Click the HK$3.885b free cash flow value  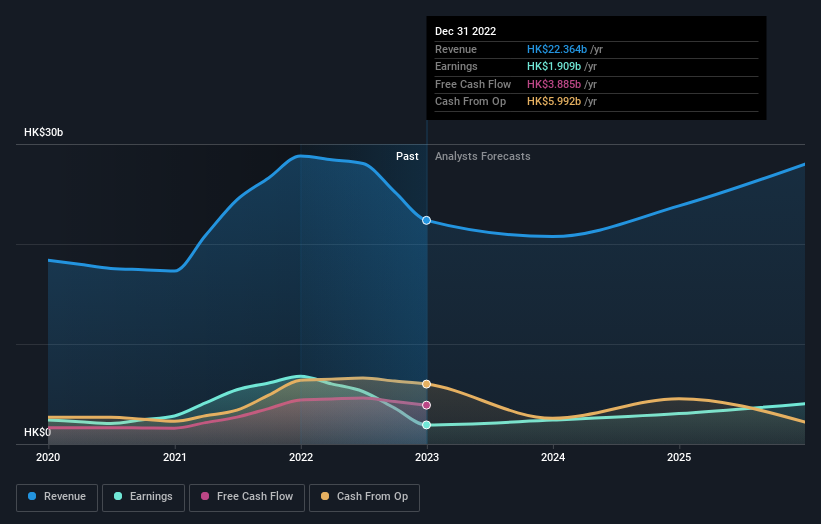tap(553, 84)
